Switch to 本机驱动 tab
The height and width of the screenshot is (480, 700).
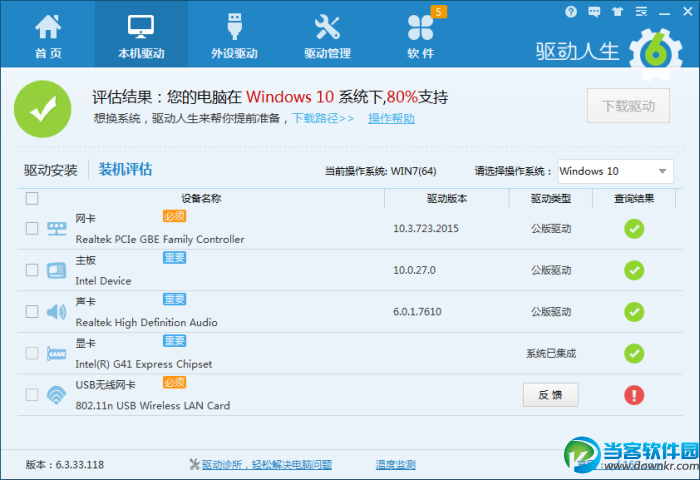[x=141, y=34]
